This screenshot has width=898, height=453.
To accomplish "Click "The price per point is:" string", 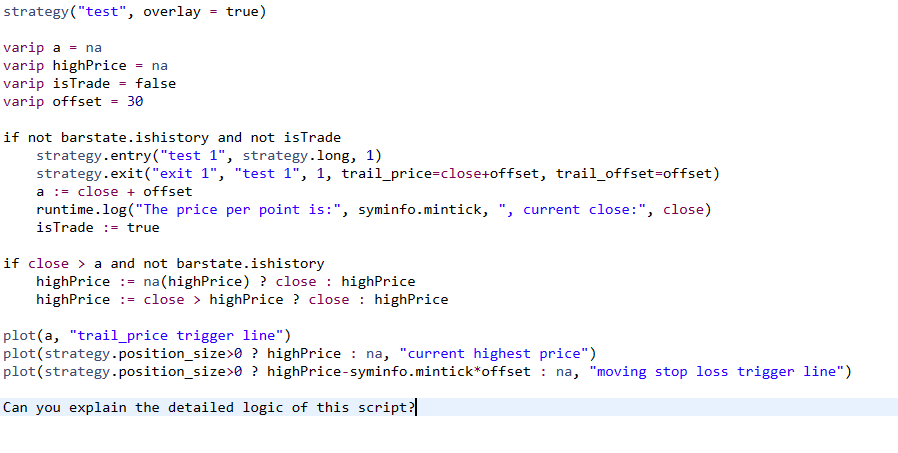I will 234,209.
